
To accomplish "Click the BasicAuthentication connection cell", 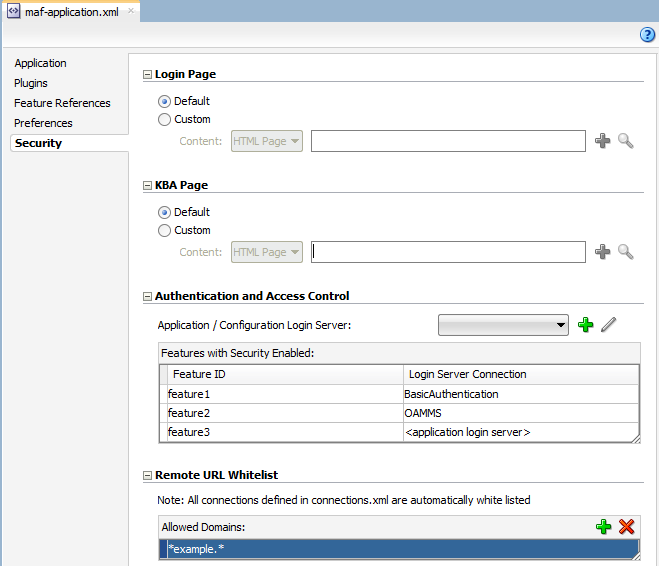I will pyautogui.click(x=521, y=394).
